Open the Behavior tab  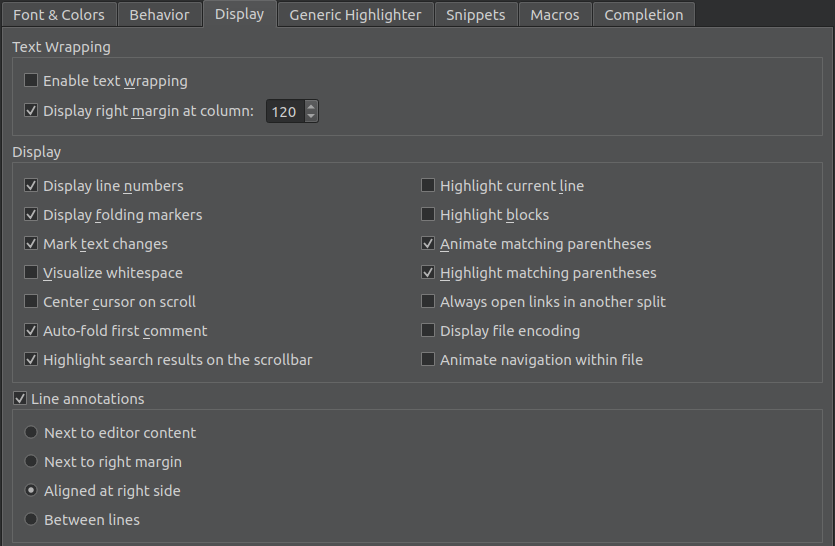[160, 15]
